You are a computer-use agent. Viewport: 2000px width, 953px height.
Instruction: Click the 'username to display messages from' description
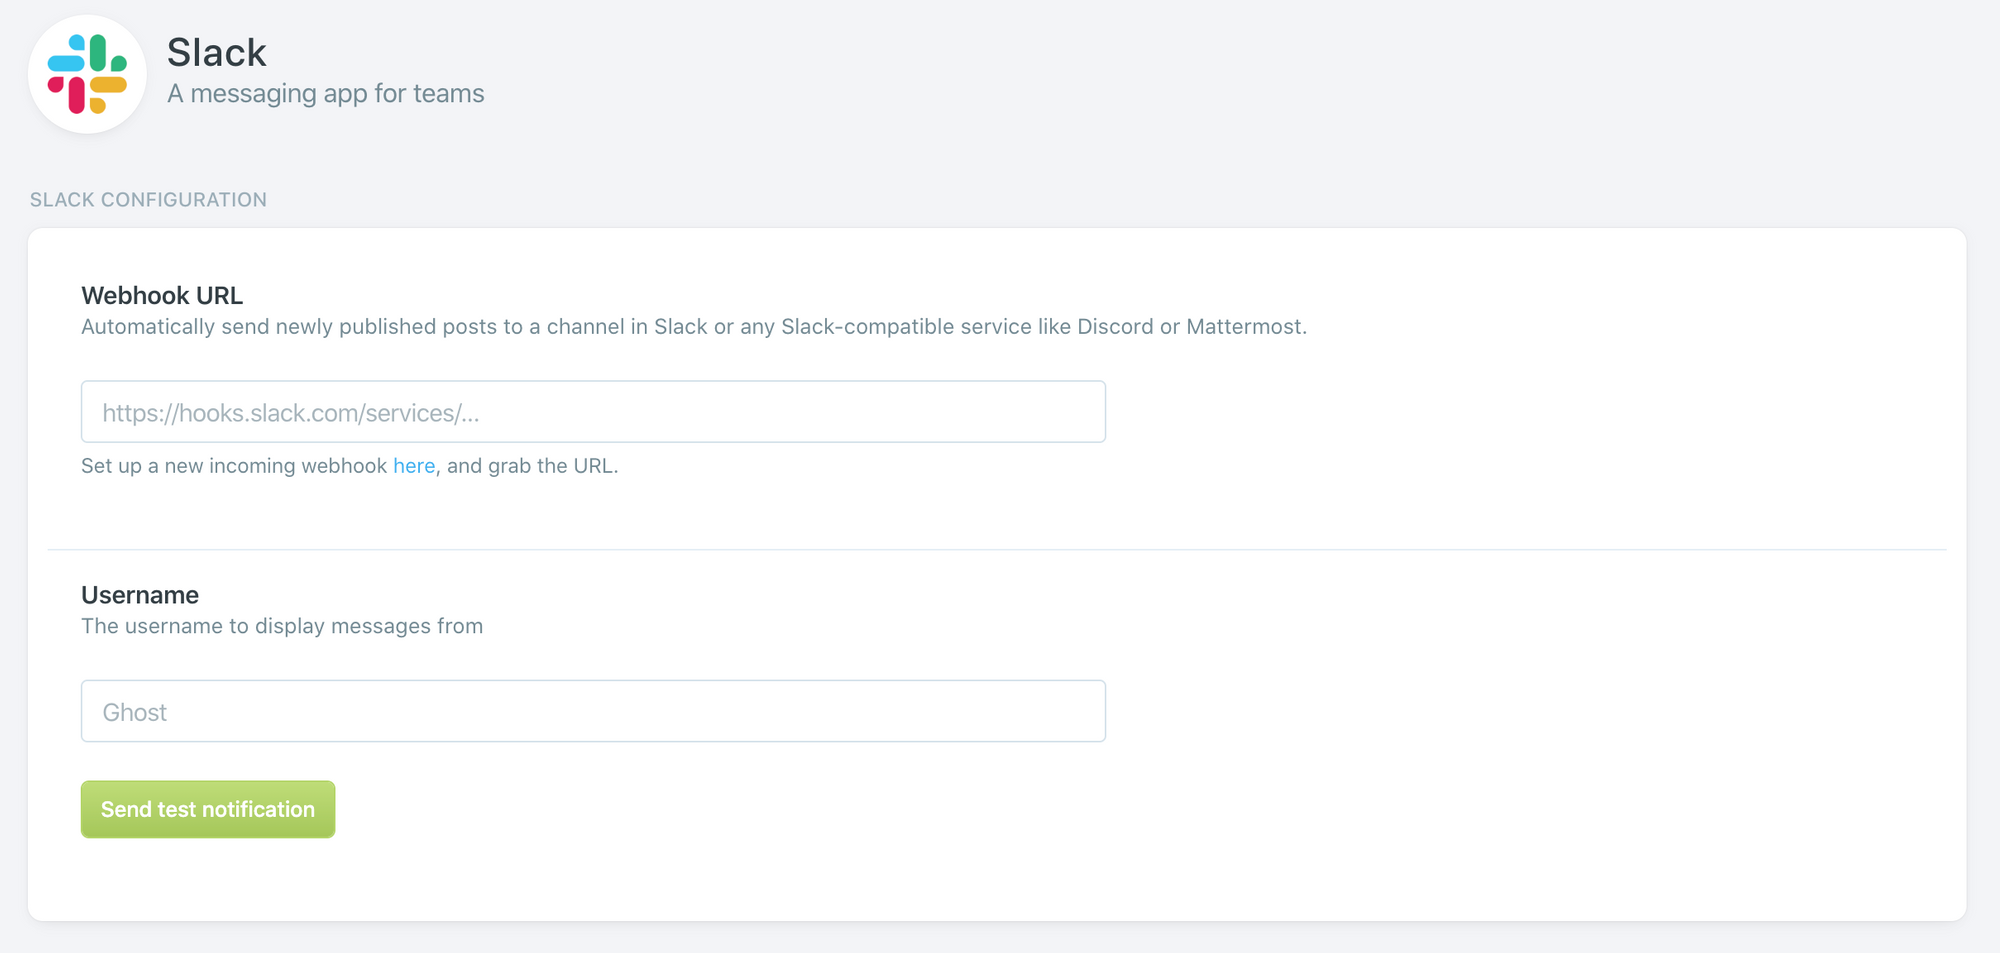(x=282, y=626)
